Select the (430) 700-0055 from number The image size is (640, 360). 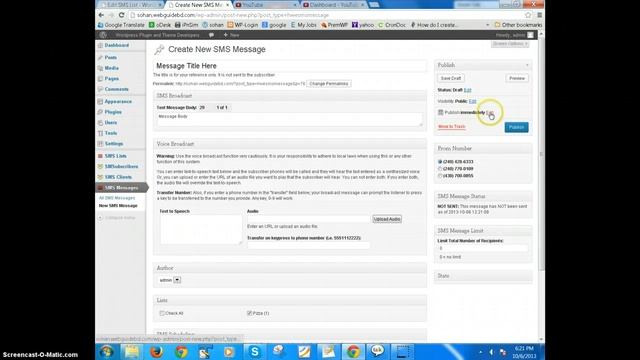[440, 176]
